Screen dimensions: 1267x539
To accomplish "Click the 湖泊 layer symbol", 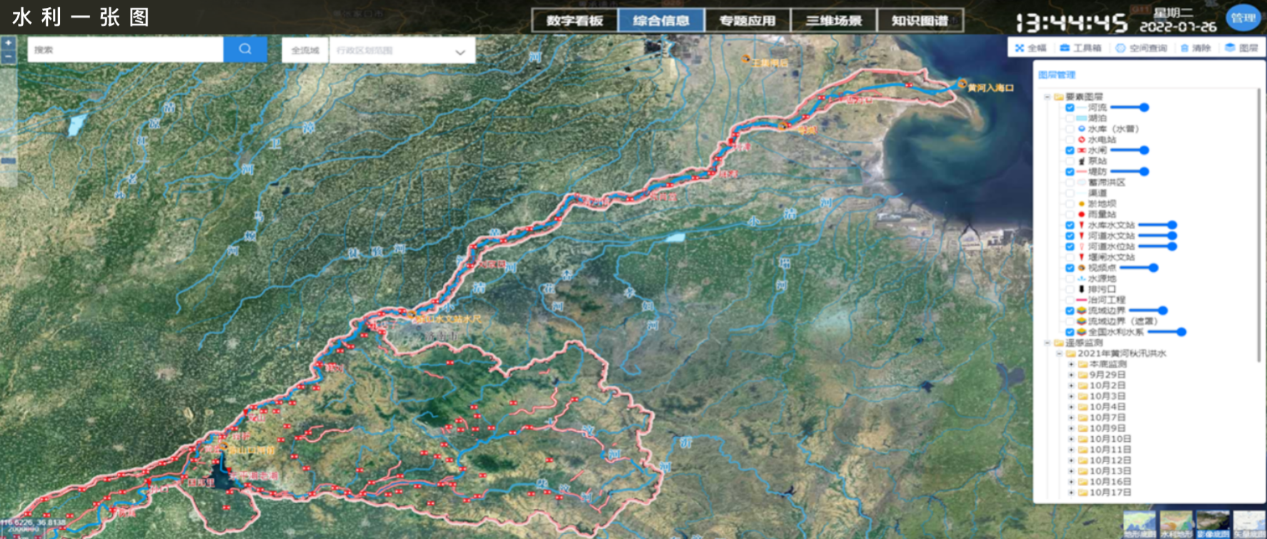I will pyautogui.click(x=1081, y=118).
